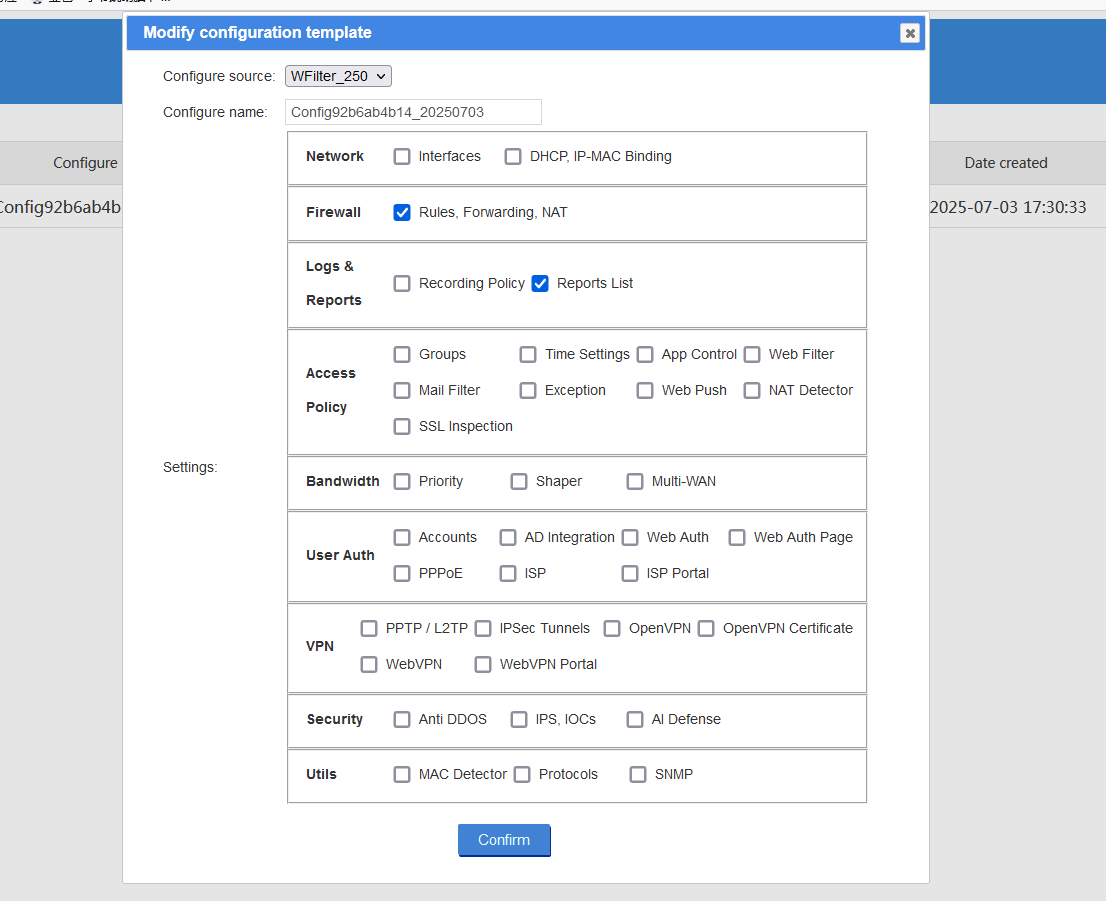Viewport: 1106px width, 901px height.
Task: Check the ISP option
Action: point(508,574)
